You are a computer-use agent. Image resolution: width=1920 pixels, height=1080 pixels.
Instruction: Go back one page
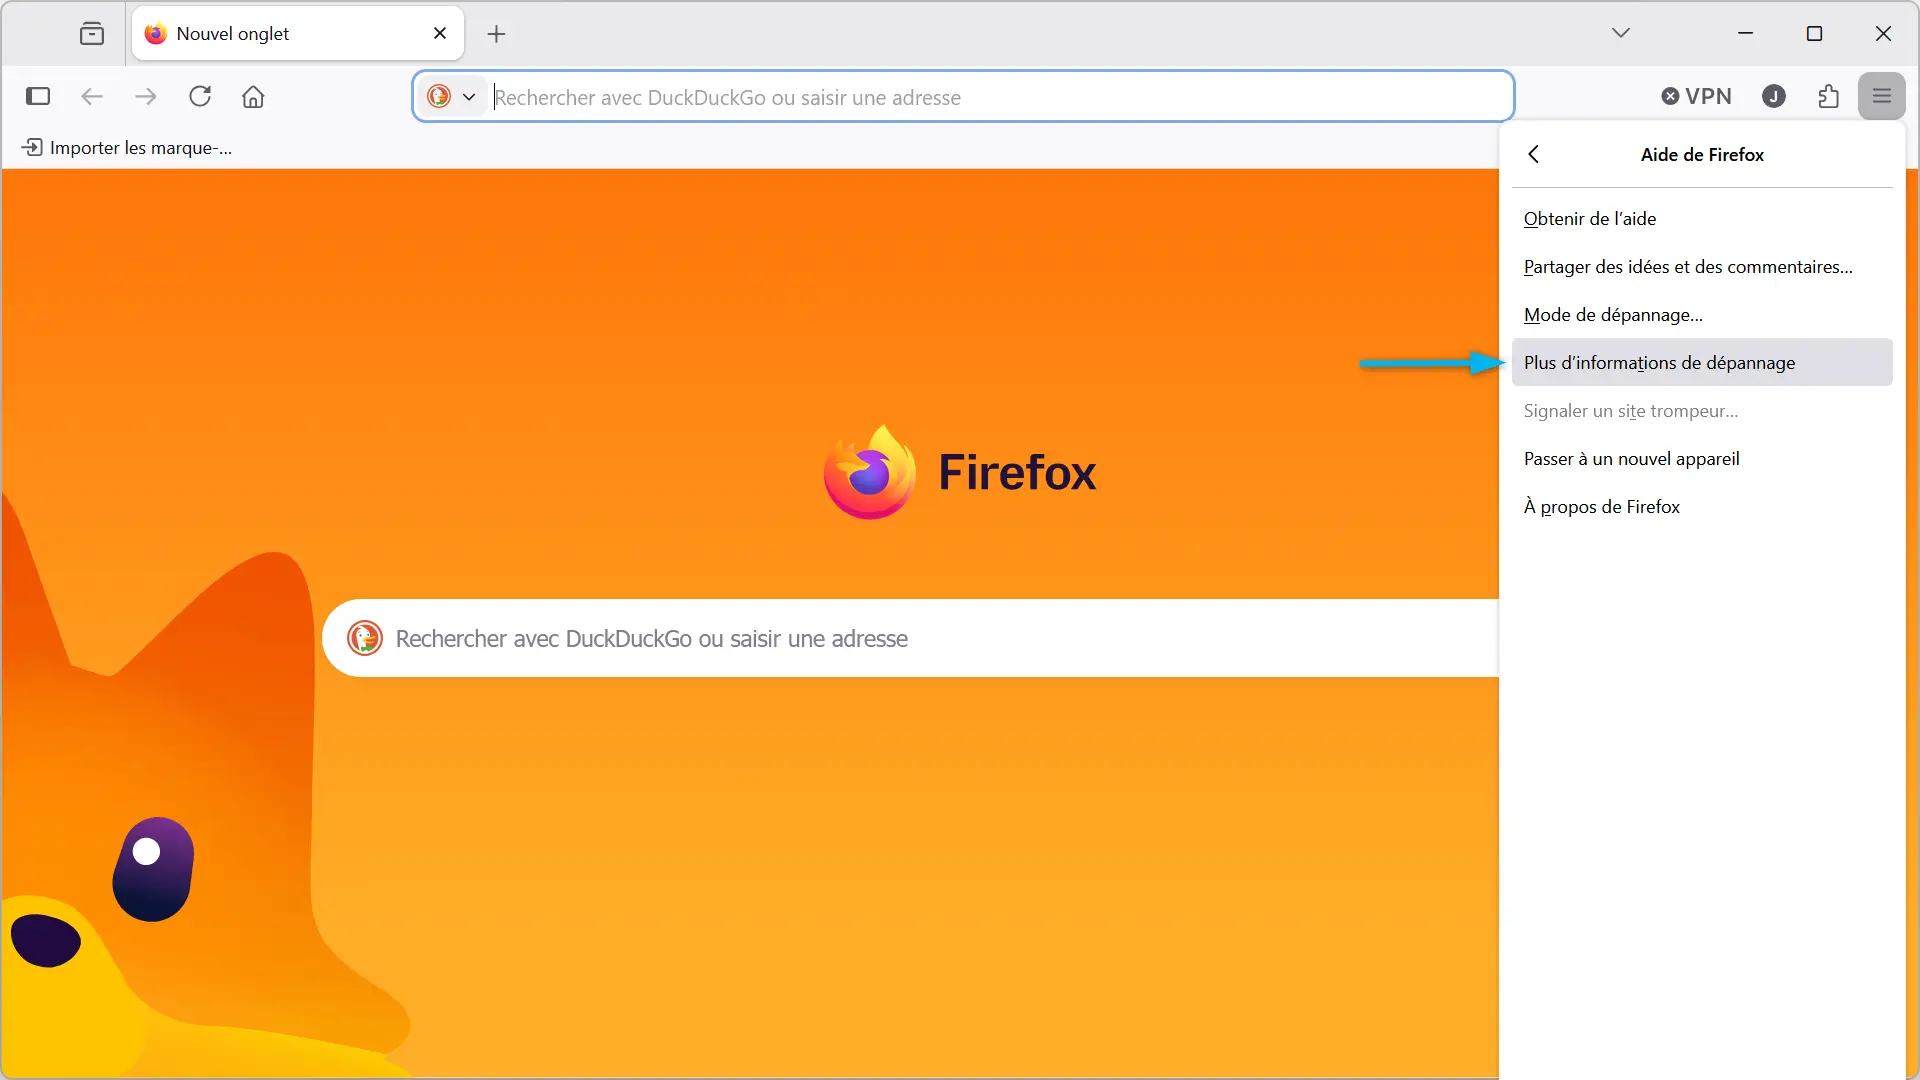pyautogui.click(x=92, y=97)
